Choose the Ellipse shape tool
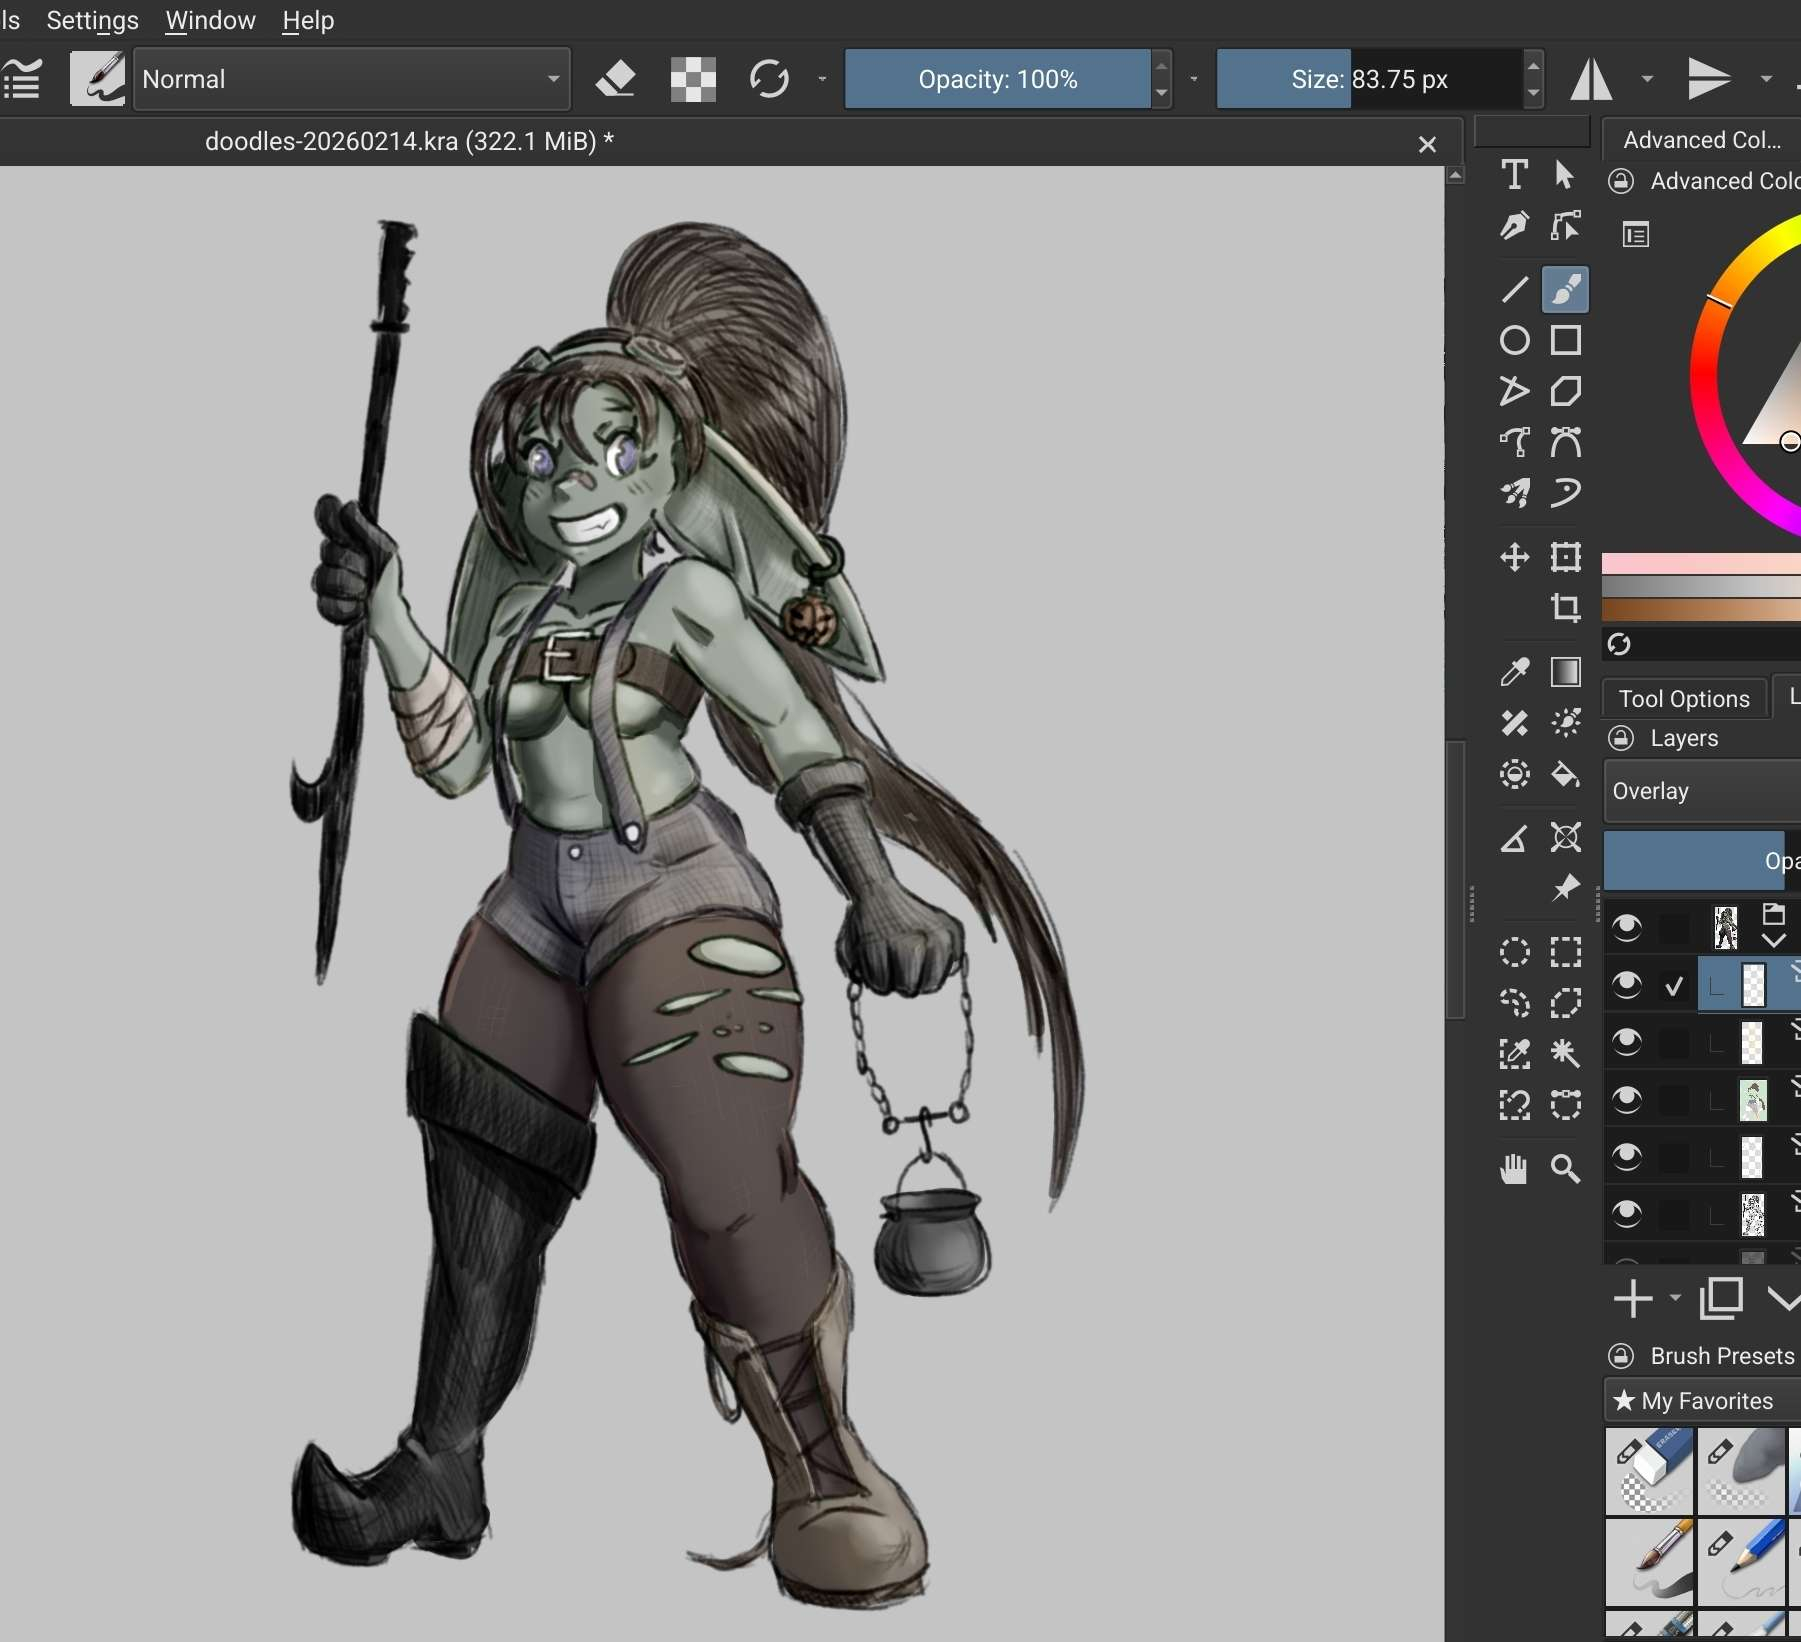This screenshot has height=1642, width=1801. click(x=1514, y=341)
